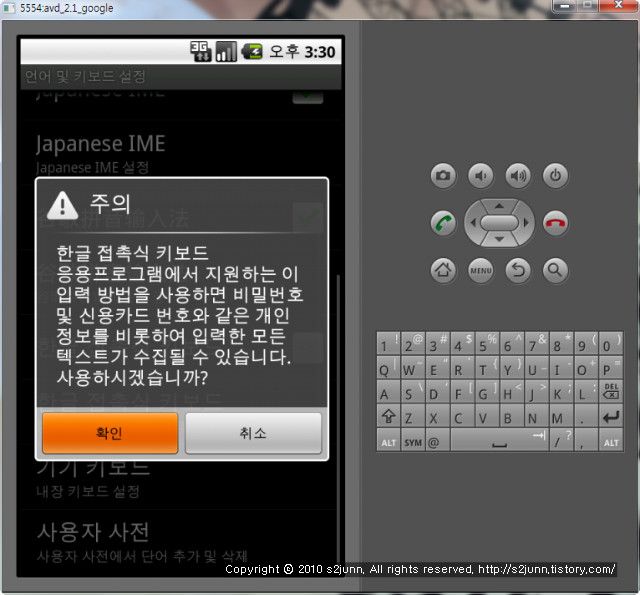
Task: Close the emulator window
Action: [618, 6]
